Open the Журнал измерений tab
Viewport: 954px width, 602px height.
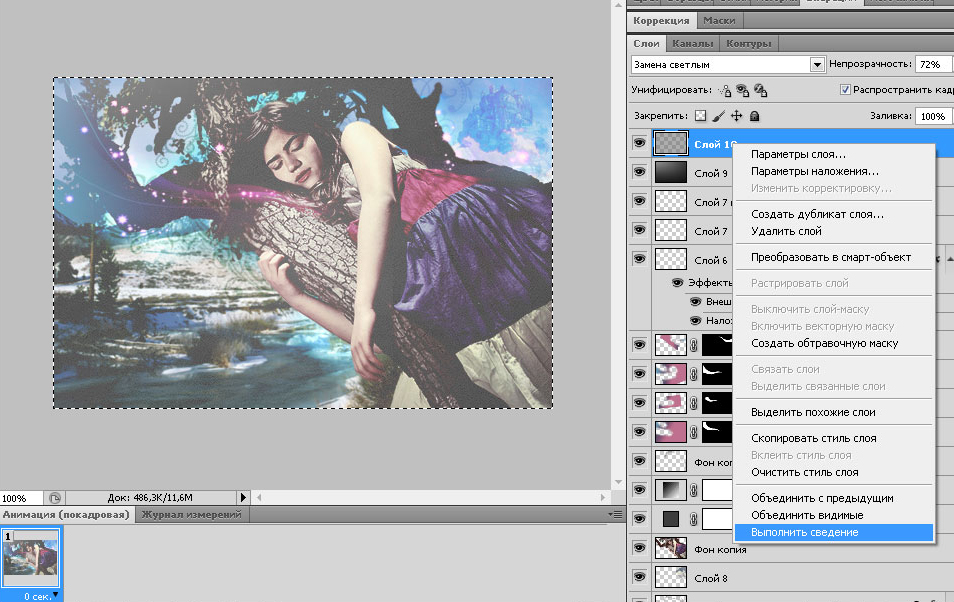[192, 514]
